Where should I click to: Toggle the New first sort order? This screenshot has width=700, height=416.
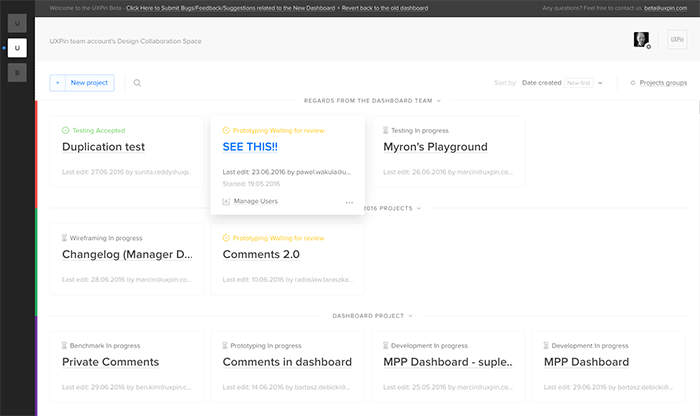[x=579, y=83]
